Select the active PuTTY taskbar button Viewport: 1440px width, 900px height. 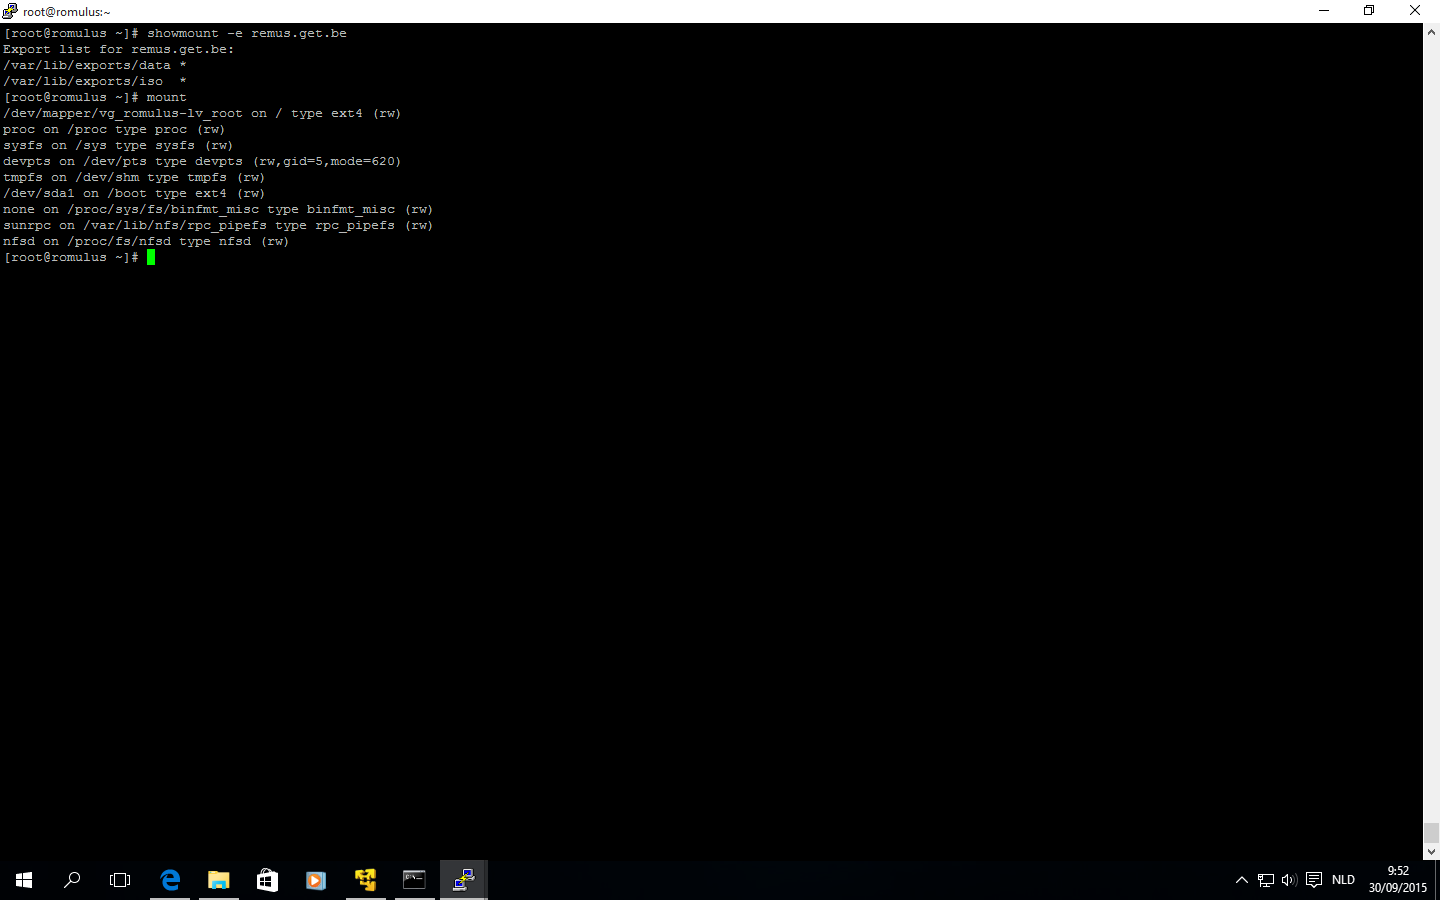coord(463,880)
